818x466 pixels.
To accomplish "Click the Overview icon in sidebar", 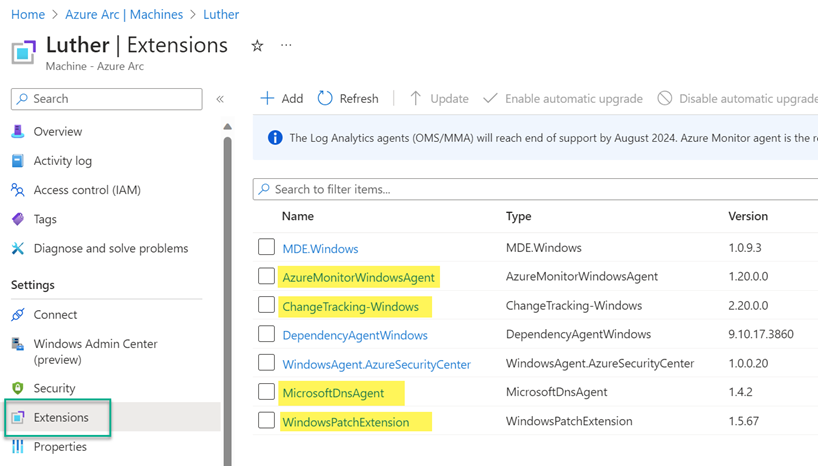I will click(17, 132).
